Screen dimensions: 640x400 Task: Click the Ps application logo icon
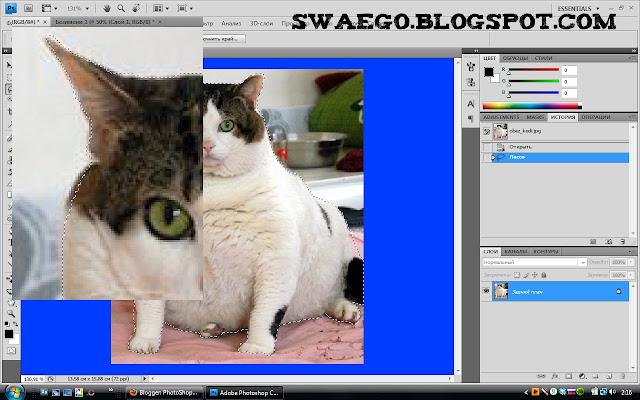11,8
